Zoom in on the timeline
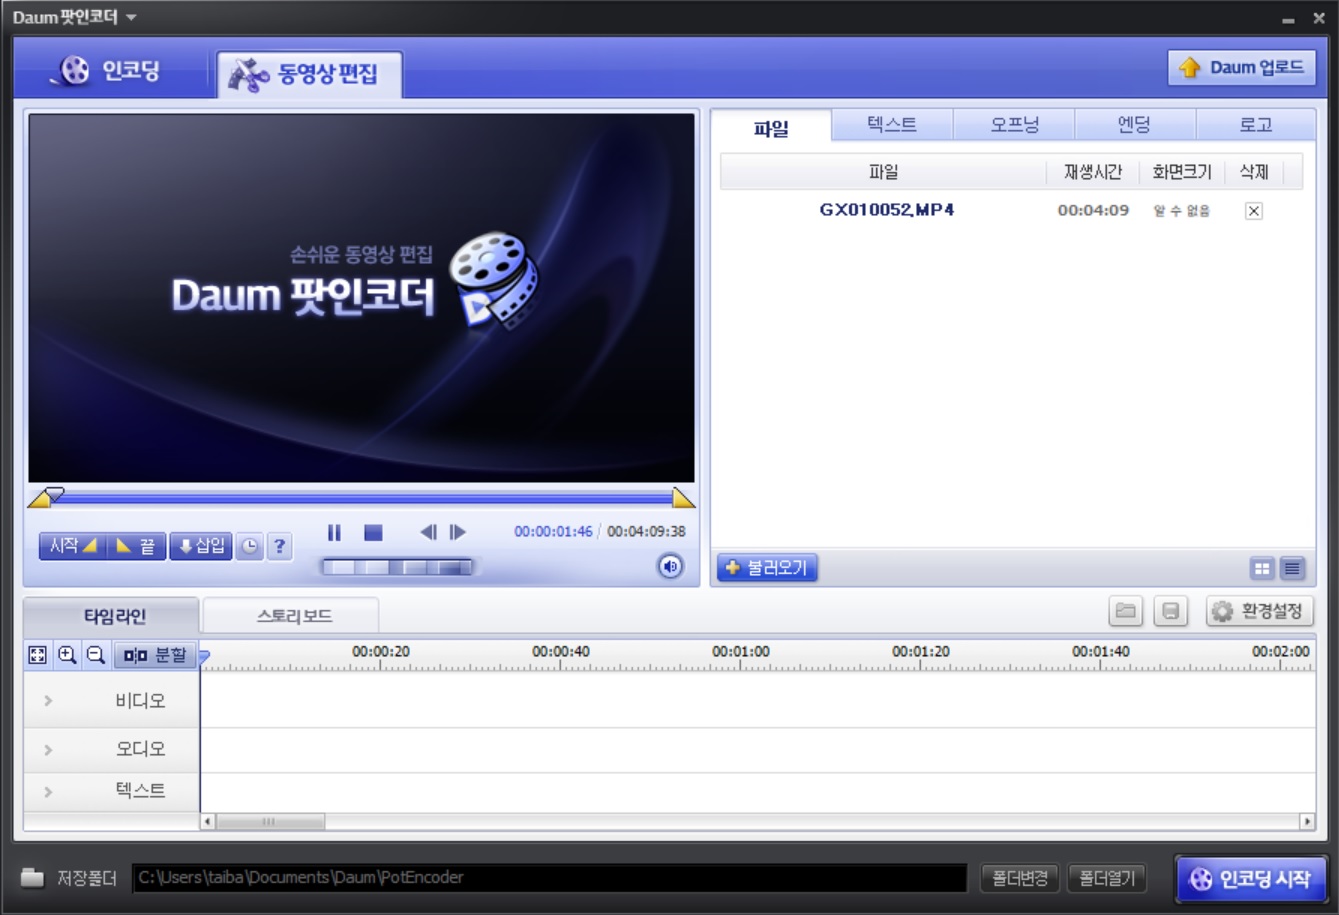The height and width of the screenshot is (915, 1339). tap(67, 655)
